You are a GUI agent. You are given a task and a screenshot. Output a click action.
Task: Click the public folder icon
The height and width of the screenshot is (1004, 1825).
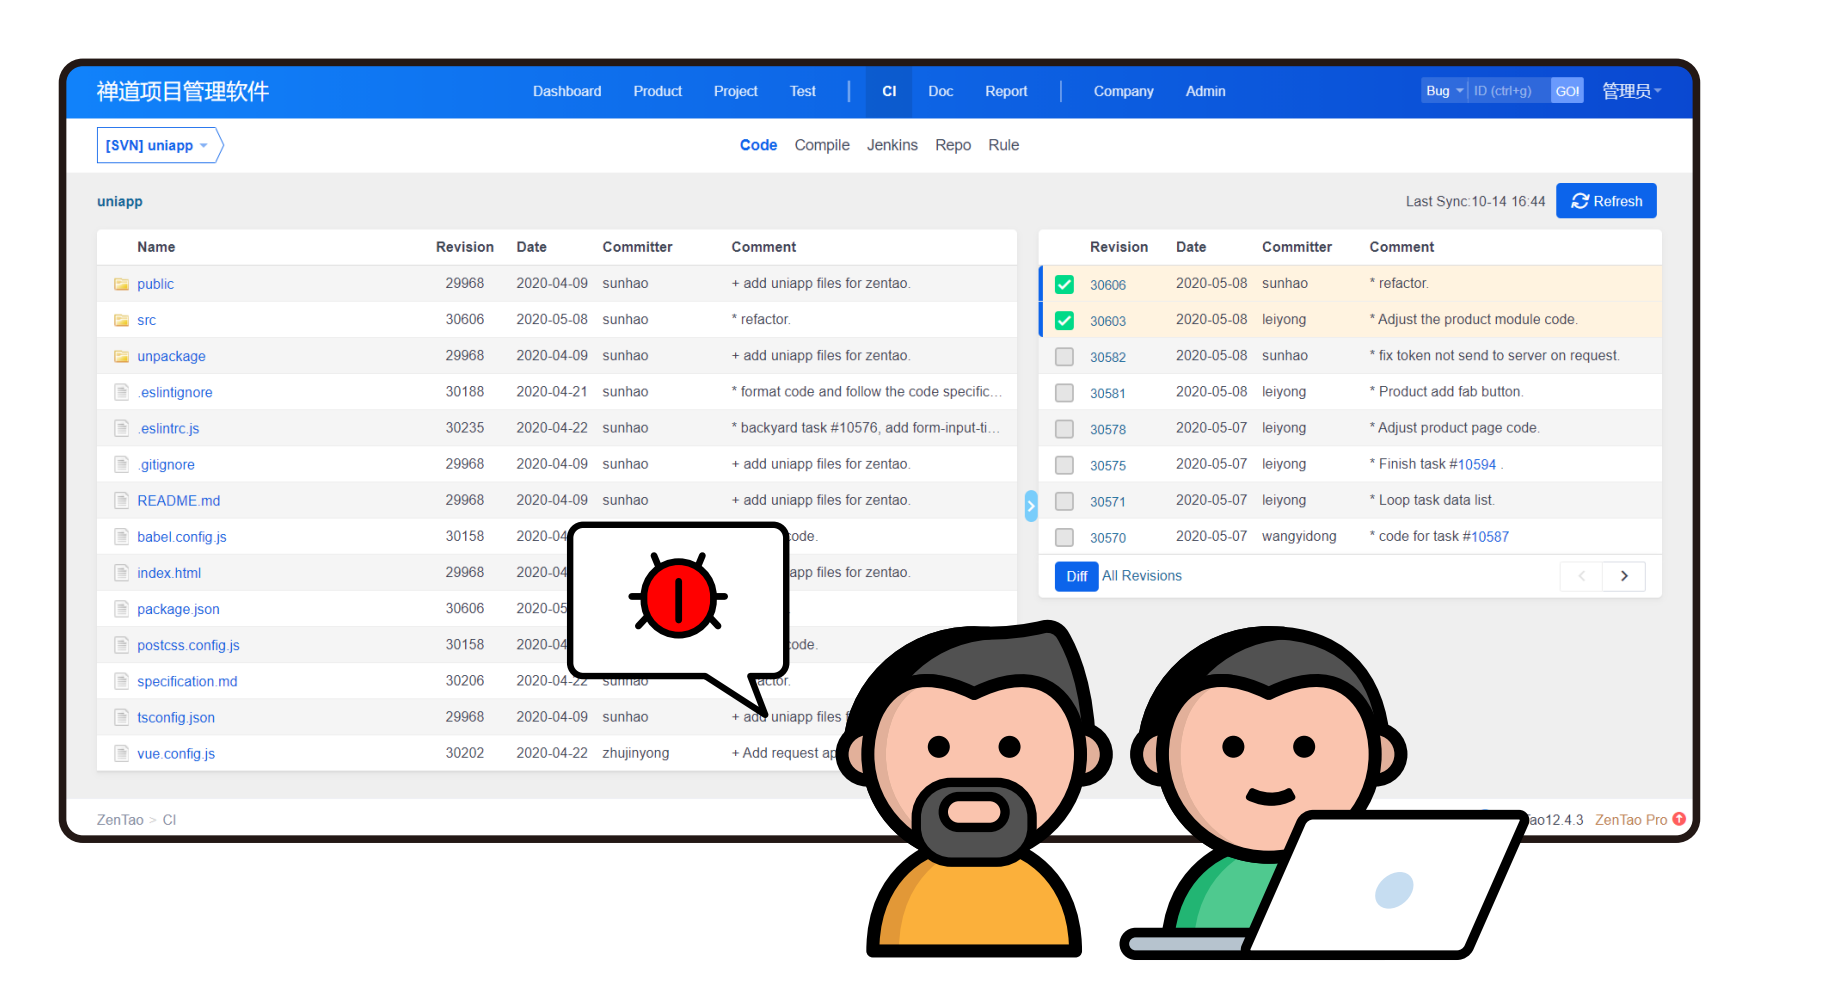(x=121, y=284)
